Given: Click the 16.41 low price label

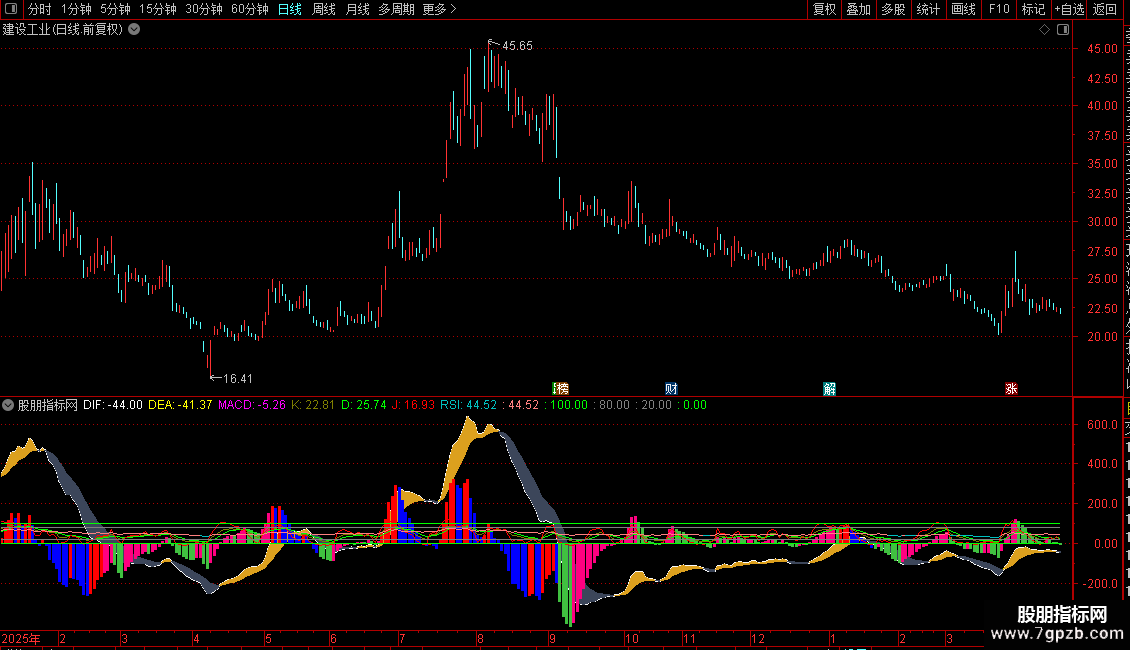Looking at the screenshot, I should tap(237, 379).
